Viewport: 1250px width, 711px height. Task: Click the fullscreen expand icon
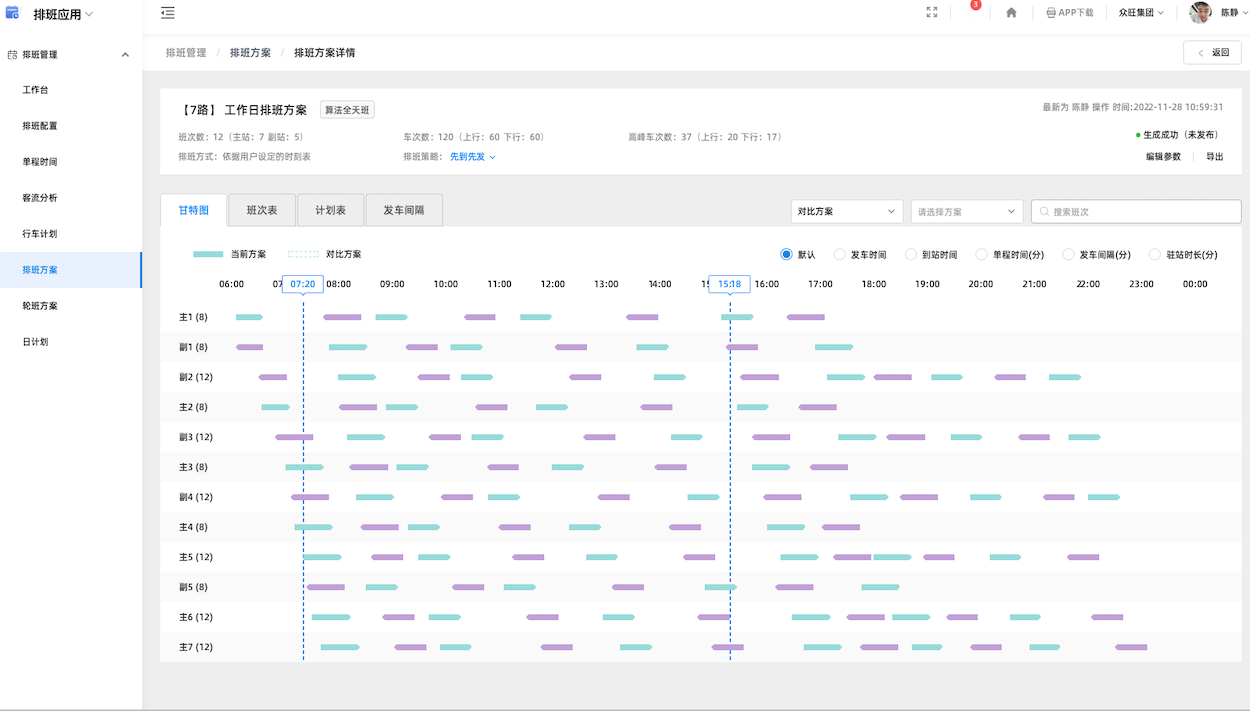tap(932, 13)
